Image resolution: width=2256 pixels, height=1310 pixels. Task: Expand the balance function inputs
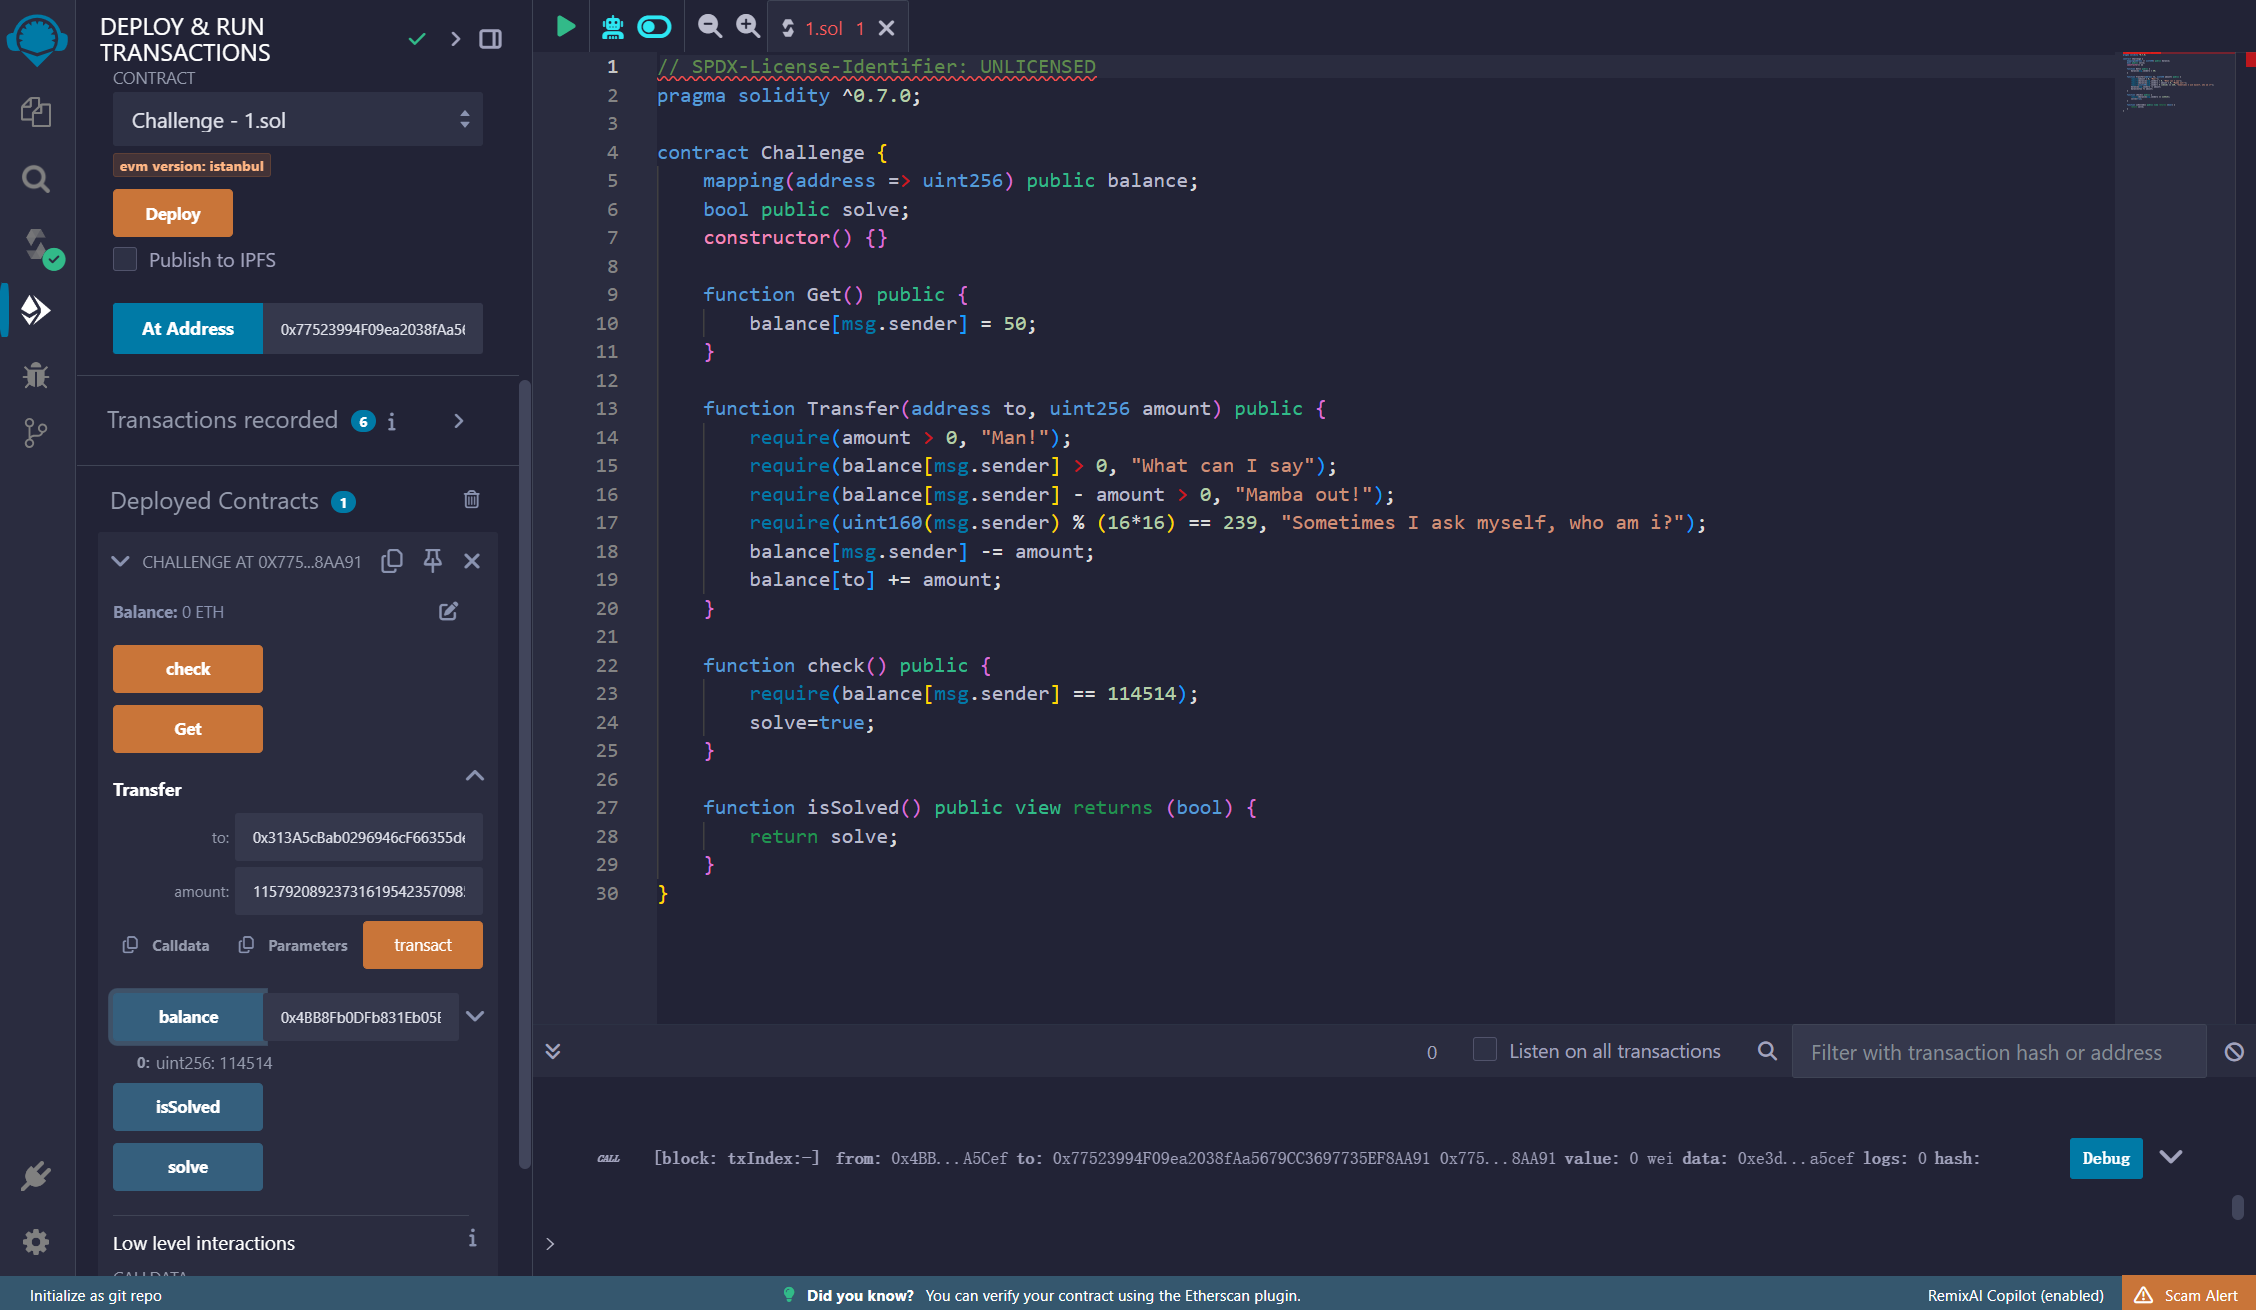click(x=476, y=1016)
